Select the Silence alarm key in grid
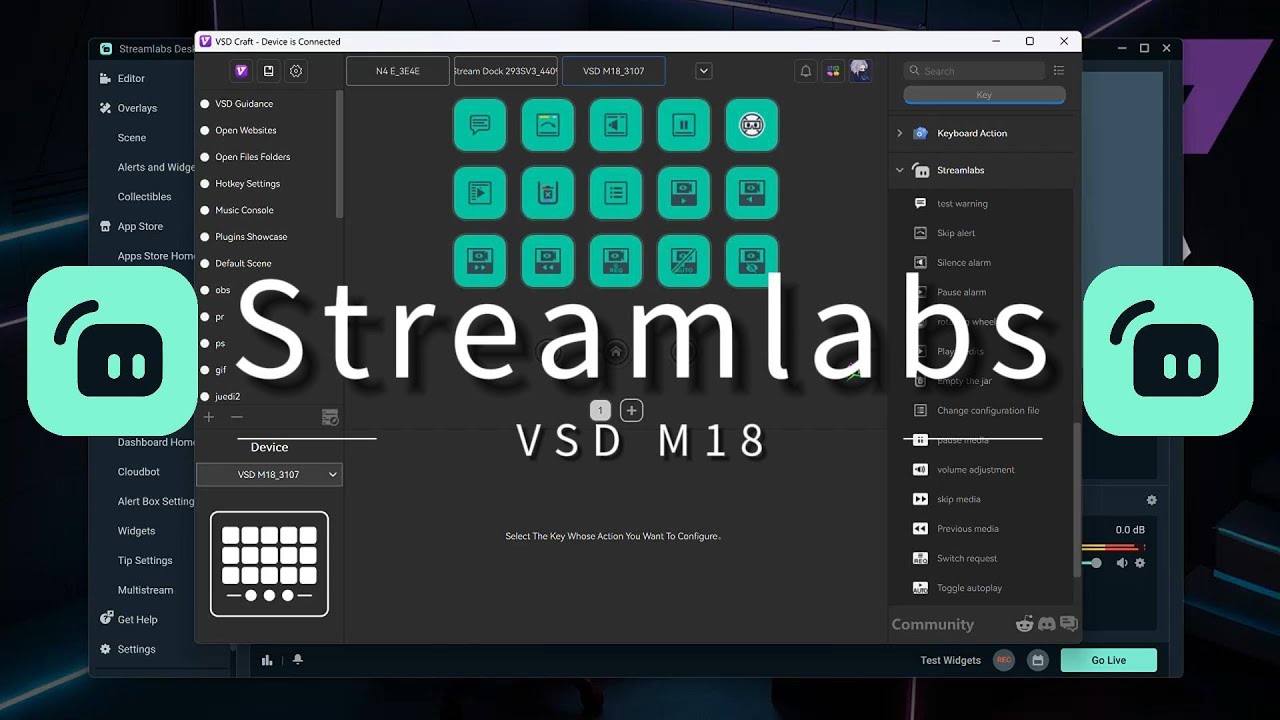The width and height of the screenshot is (1280, 720). (x=616, y=125)
